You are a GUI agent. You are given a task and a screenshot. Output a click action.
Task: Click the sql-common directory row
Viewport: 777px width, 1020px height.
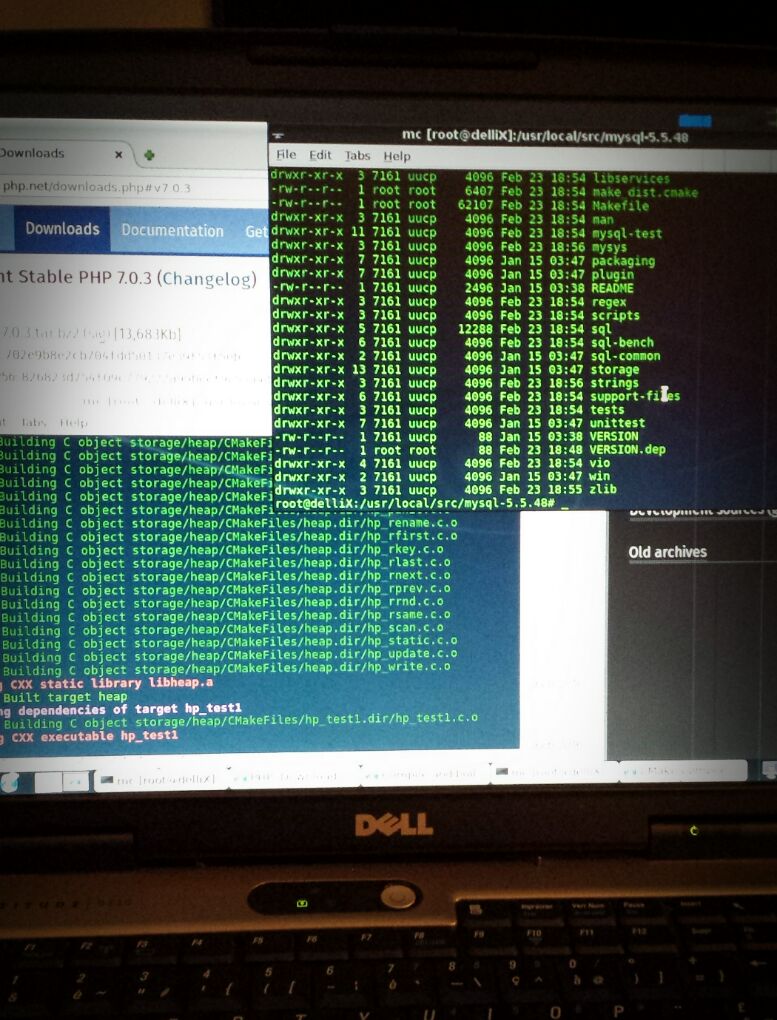click(466, 356)
